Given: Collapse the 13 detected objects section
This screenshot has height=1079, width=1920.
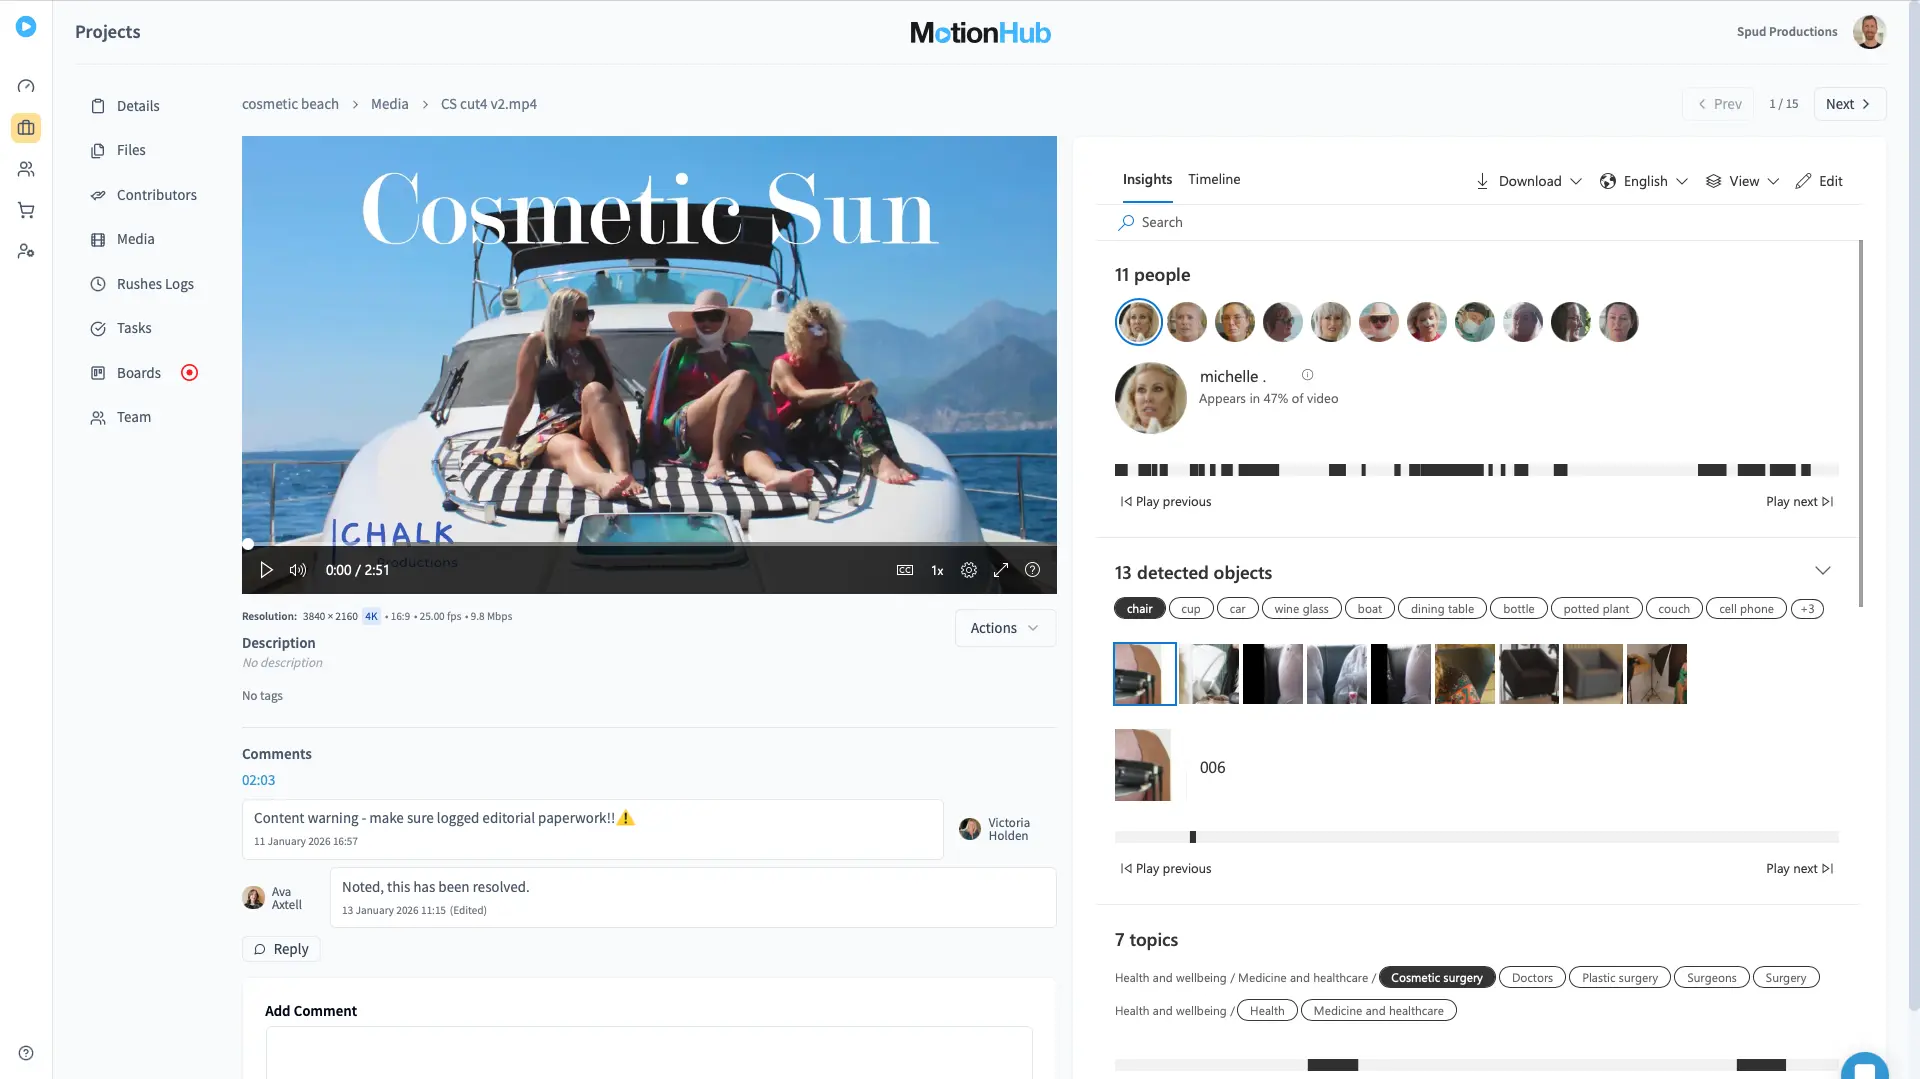Looking at the screenshot, I should [1823, 570].
